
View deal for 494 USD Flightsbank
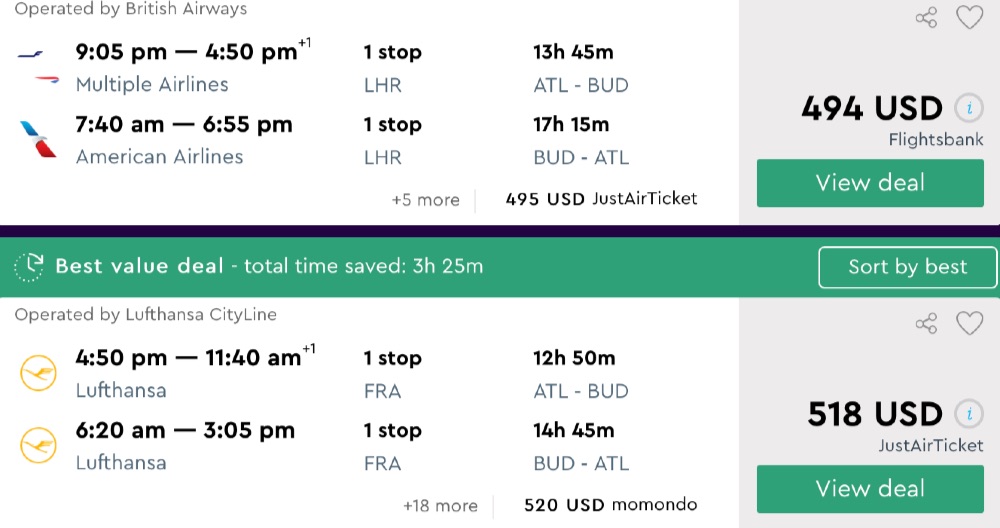click(x=870, y=183)
